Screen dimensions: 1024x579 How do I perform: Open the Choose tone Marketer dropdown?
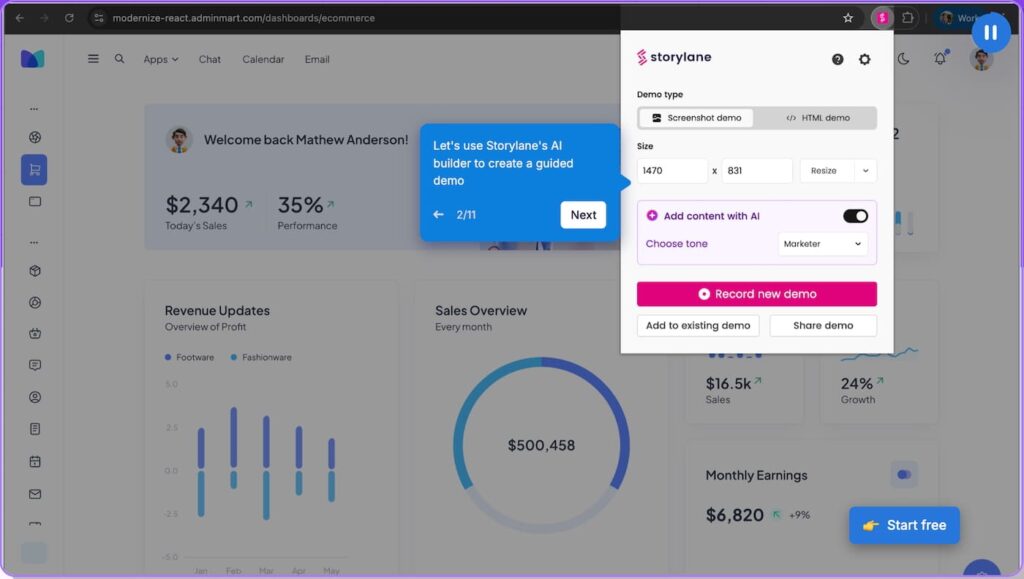point(822,243)
